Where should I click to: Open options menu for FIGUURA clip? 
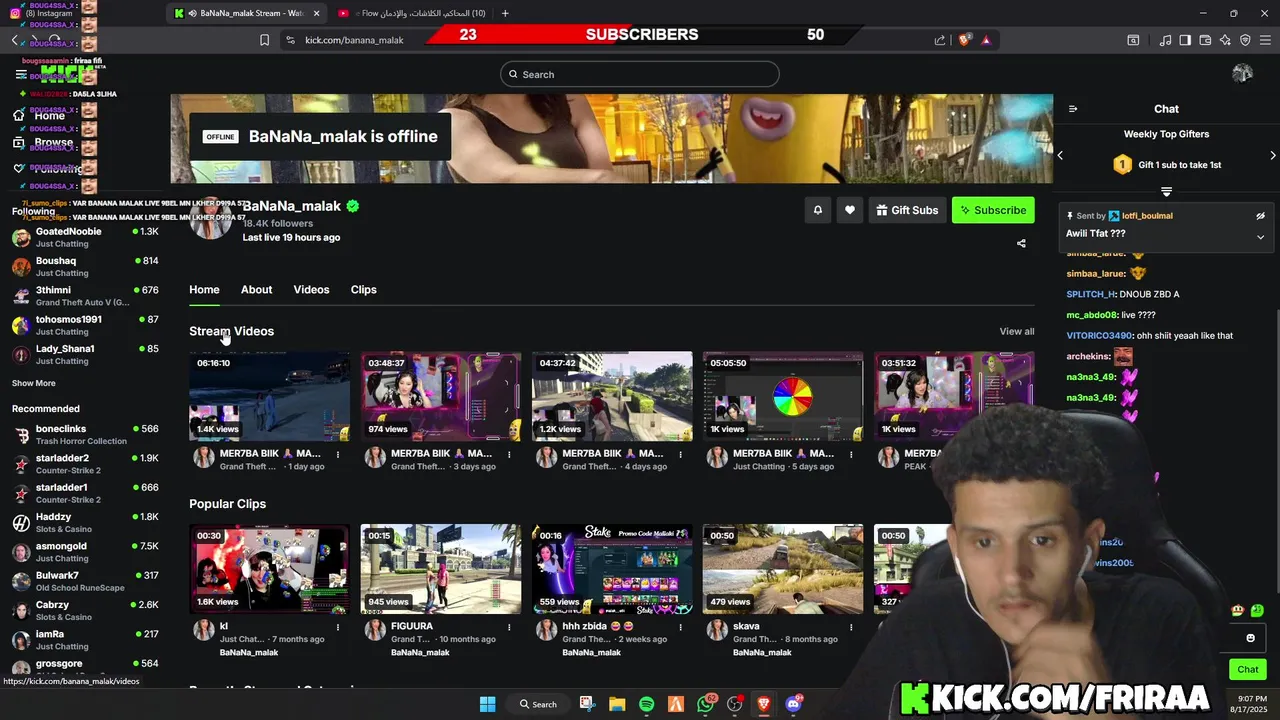click(x=509, y=627)
